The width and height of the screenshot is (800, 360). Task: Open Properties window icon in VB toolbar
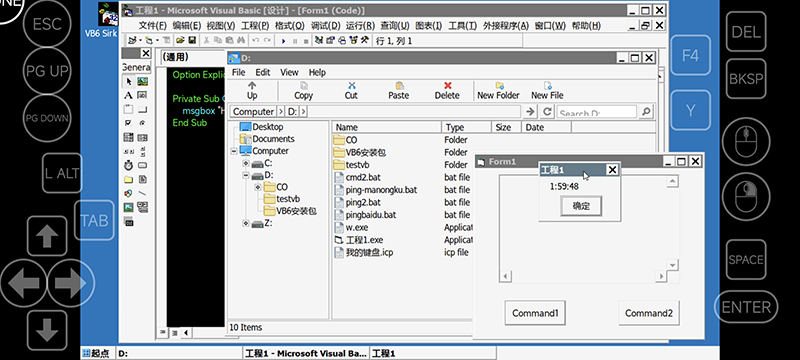[330, 41]
